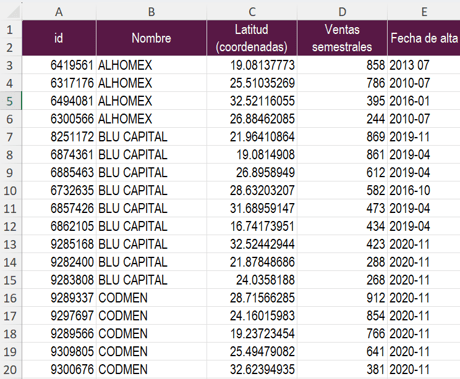Click the Ventas semestrales header cell

click(x=342, y=38)
